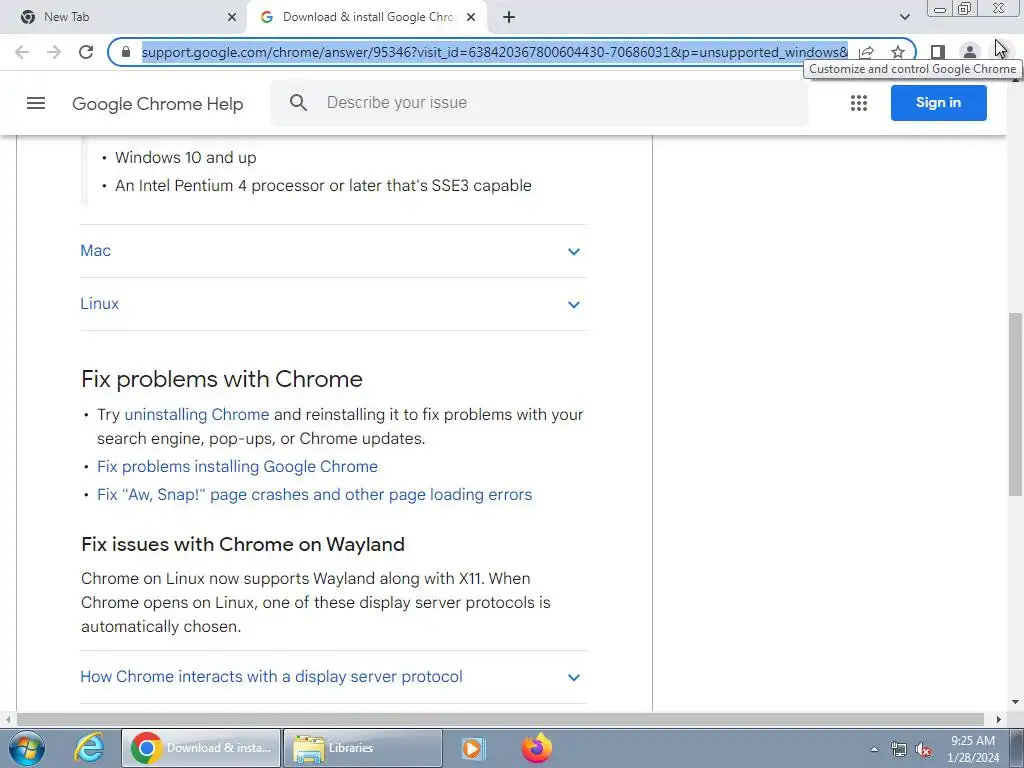Open the clock showing 9:25 AM
Image resolution: width=1024 pixels, height=768 pixels.
point(973,749)
